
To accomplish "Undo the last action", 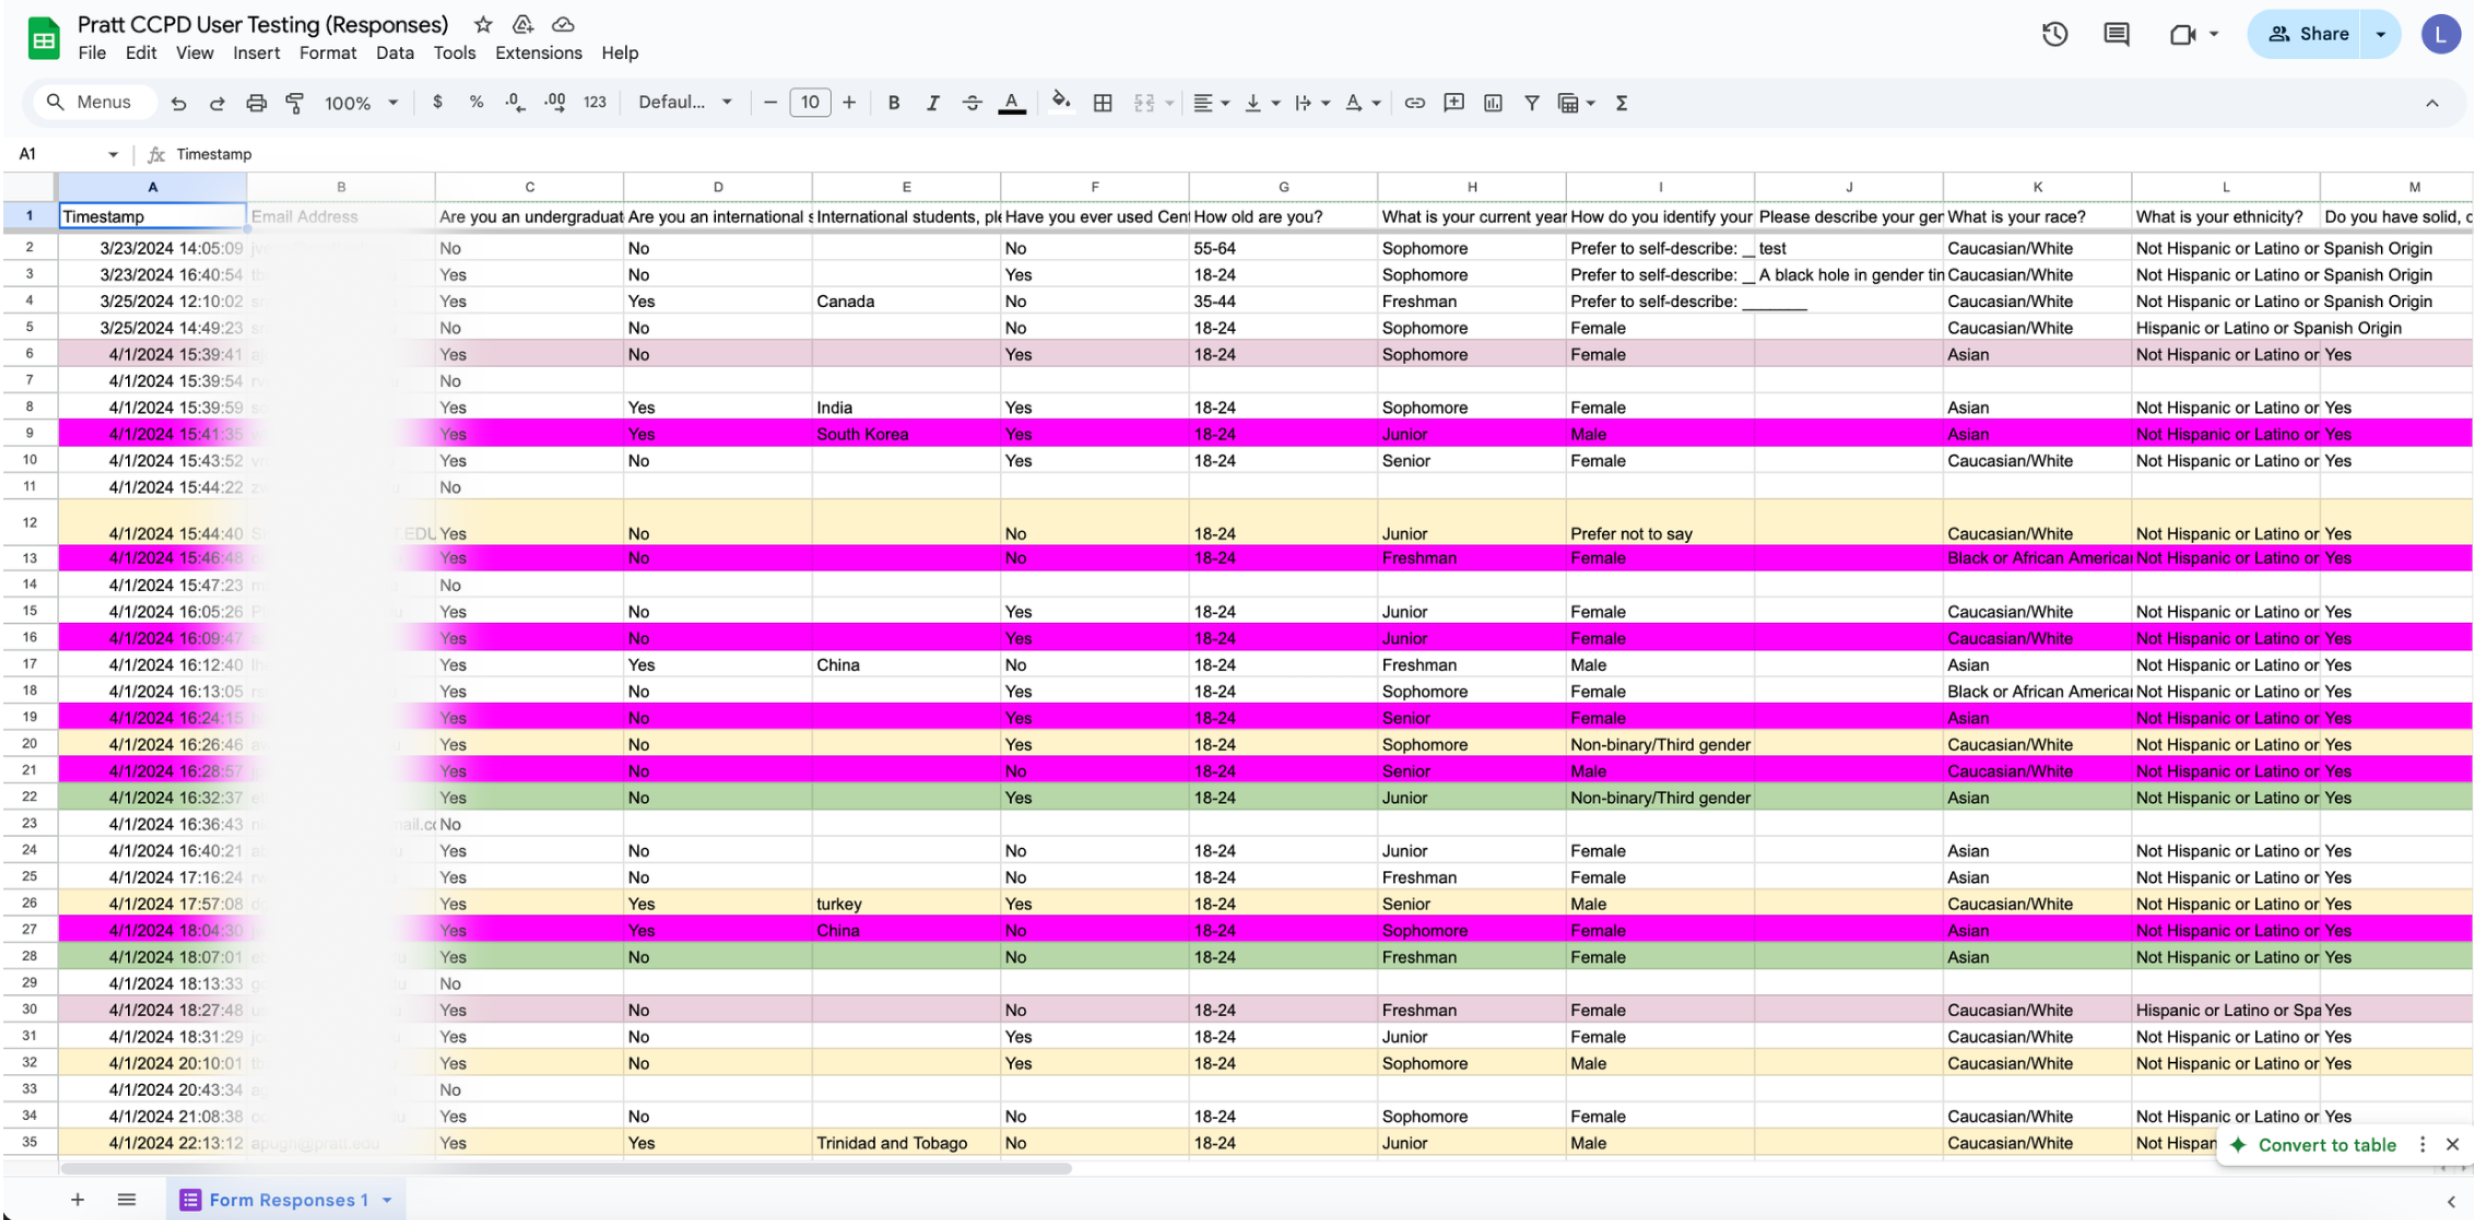I will pos(178,102).
